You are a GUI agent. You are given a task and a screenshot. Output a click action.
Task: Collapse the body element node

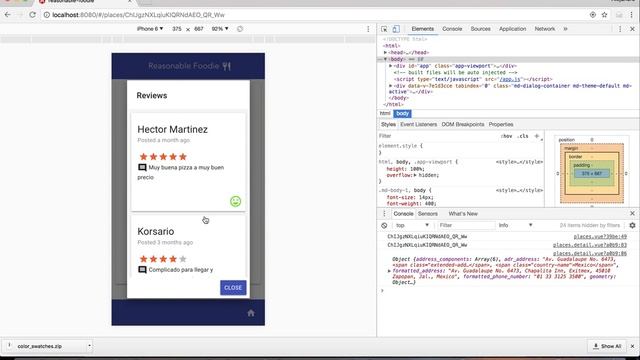[385, 59]
